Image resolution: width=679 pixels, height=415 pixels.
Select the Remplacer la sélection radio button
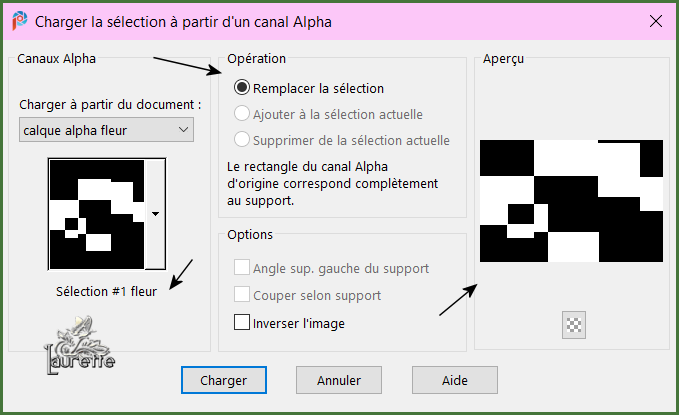(241, 88)
